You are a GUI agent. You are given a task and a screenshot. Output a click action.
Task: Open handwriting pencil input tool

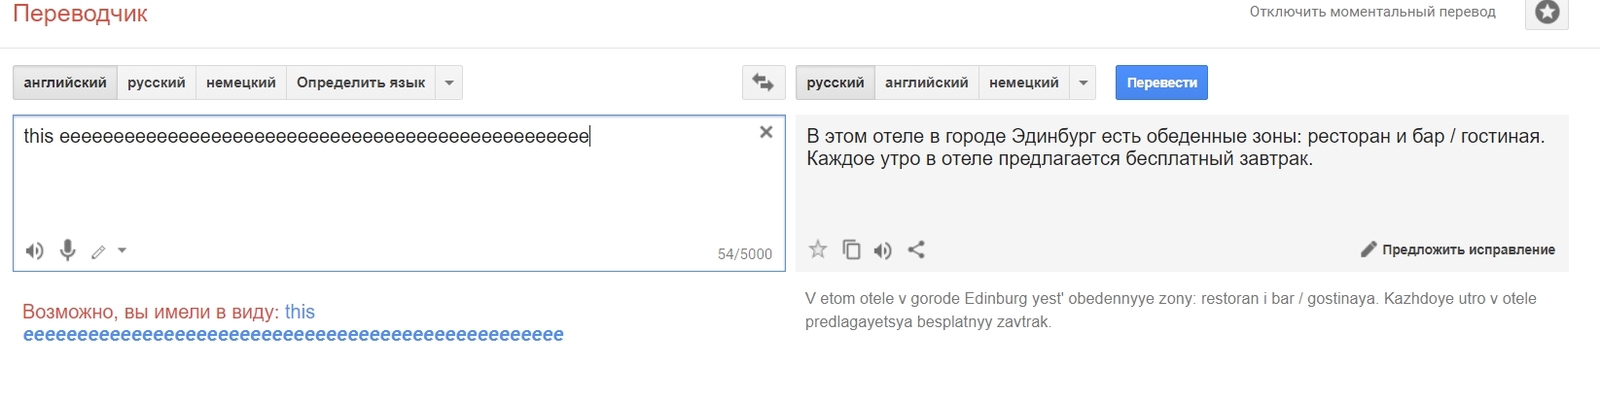coord(98,252)
